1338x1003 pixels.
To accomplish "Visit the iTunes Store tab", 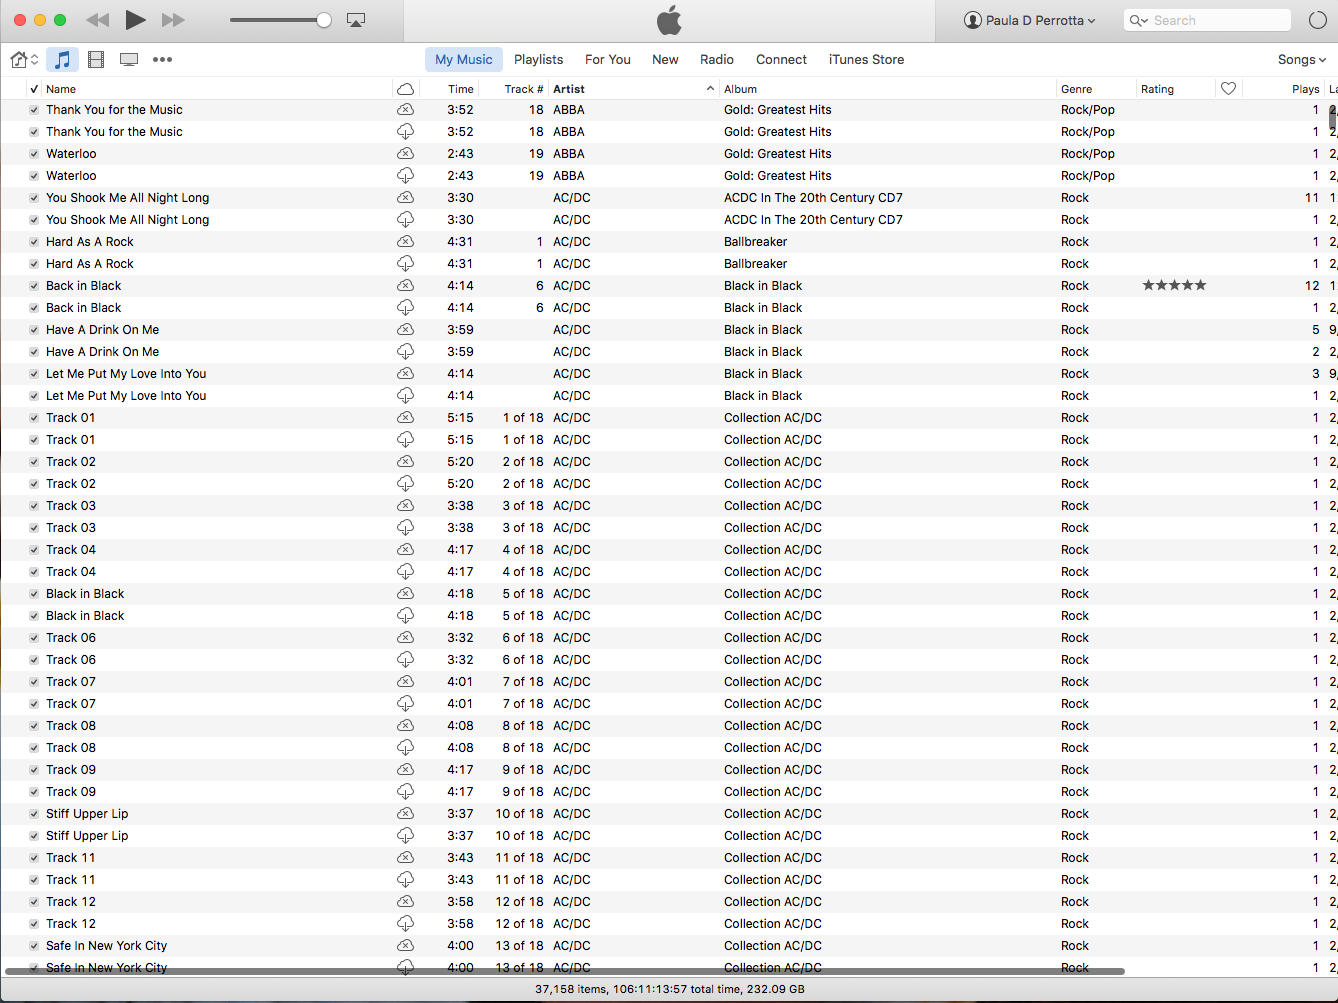I will click(866, 60).
